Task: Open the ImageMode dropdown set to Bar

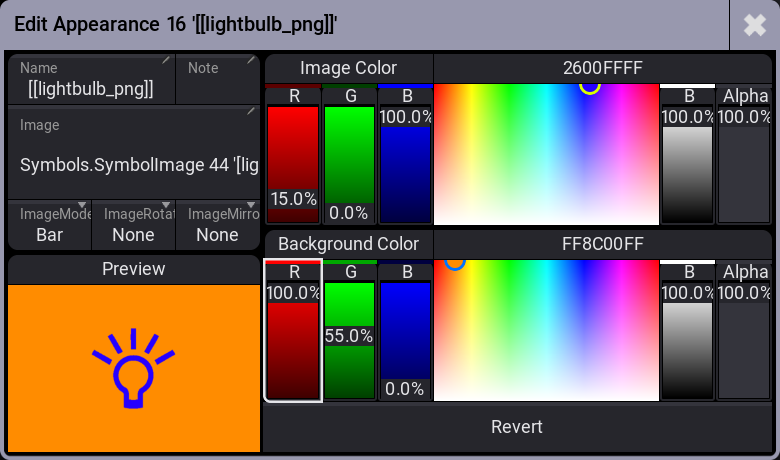Action: (x=50, y=225)
